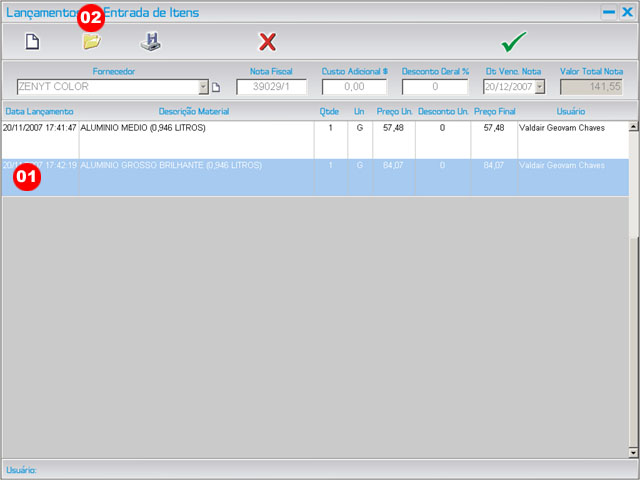
Task: Confirm entry with the green checkmark
Action: 514,42
